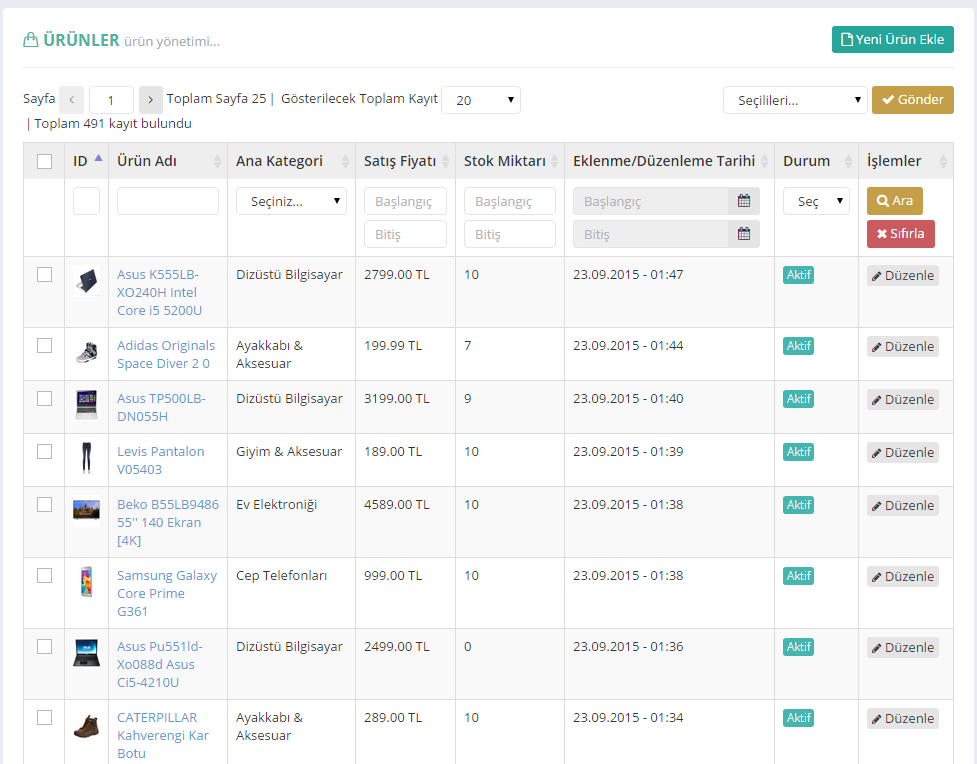This screenshot has height=764, width=977.
Task: Toggle the select-all checkbox in table header
Action: click(x=44, y=162)
